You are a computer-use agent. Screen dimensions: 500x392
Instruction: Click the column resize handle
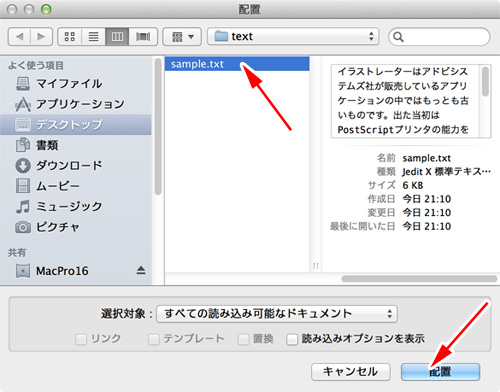click(x=316, y=266)
